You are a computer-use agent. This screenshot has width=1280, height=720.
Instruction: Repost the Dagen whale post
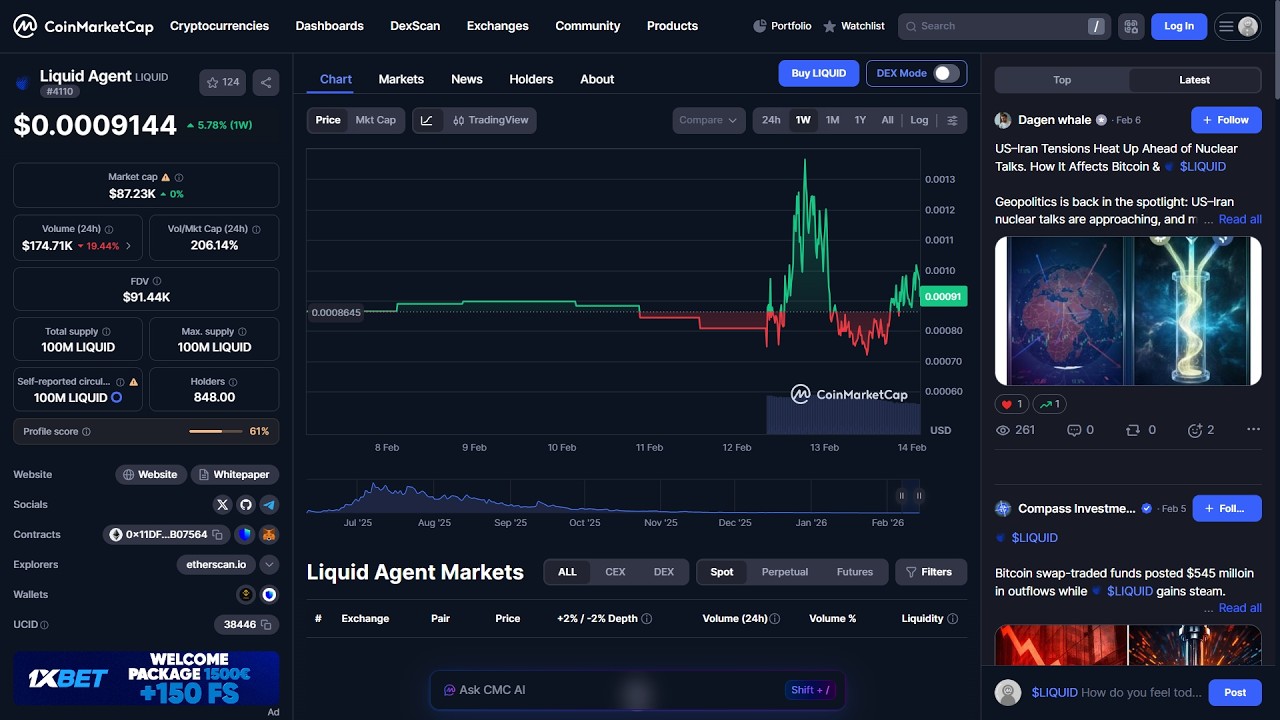(x=1140, y=430)
